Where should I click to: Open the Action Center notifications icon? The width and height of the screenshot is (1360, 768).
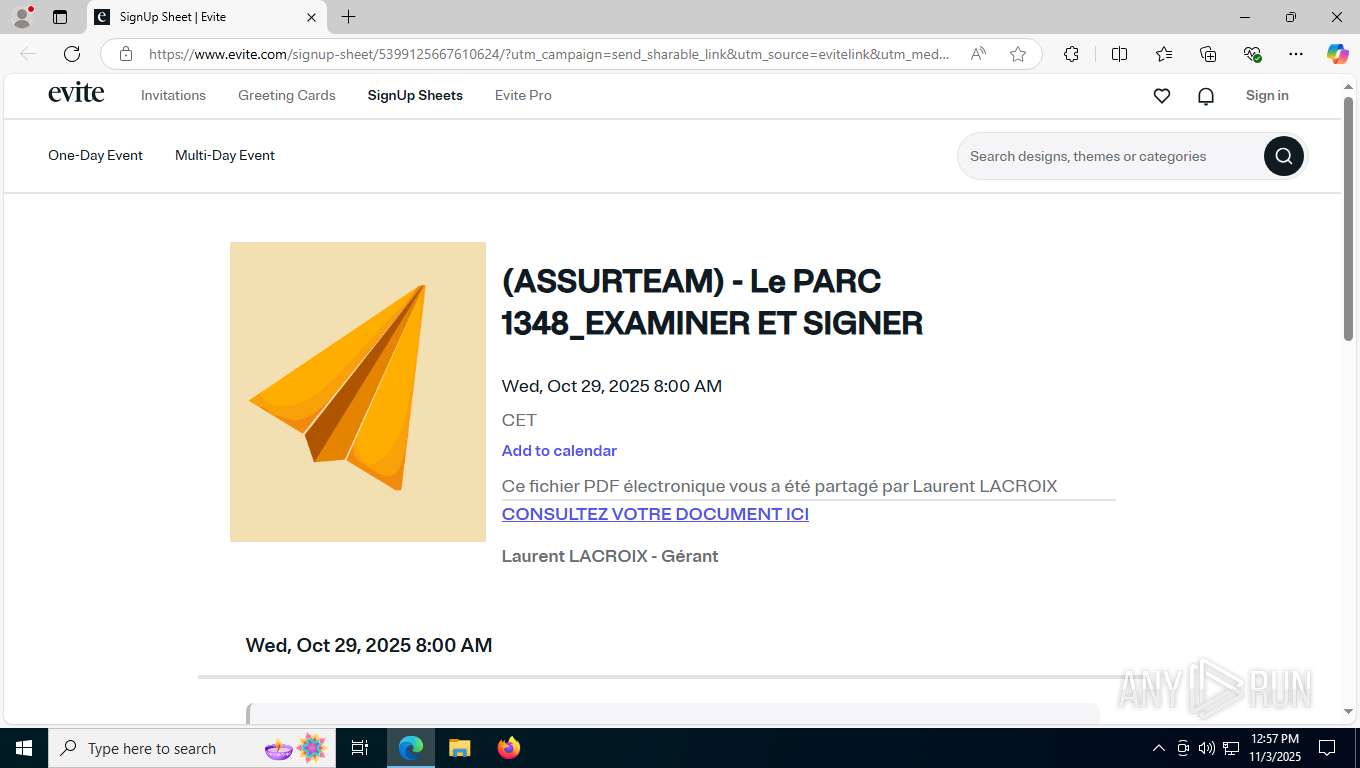[x=1327, y=748]
